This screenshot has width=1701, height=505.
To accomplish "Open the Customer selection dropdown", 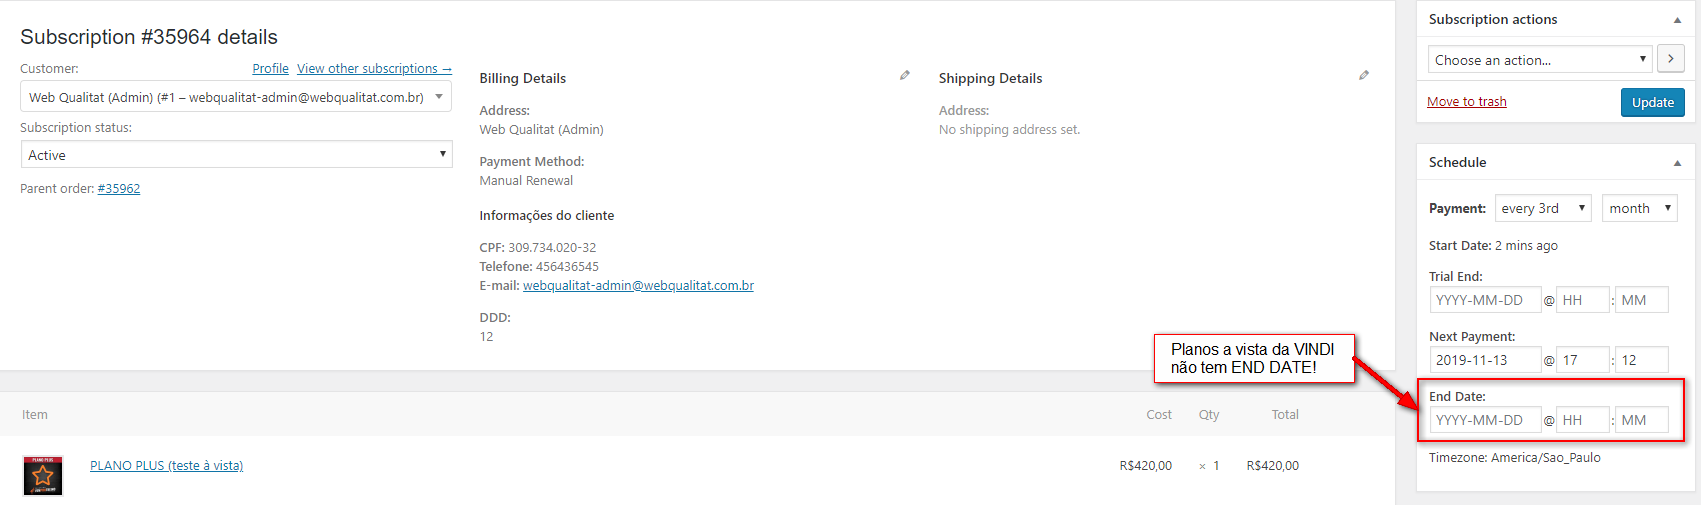I will (236, 97).
